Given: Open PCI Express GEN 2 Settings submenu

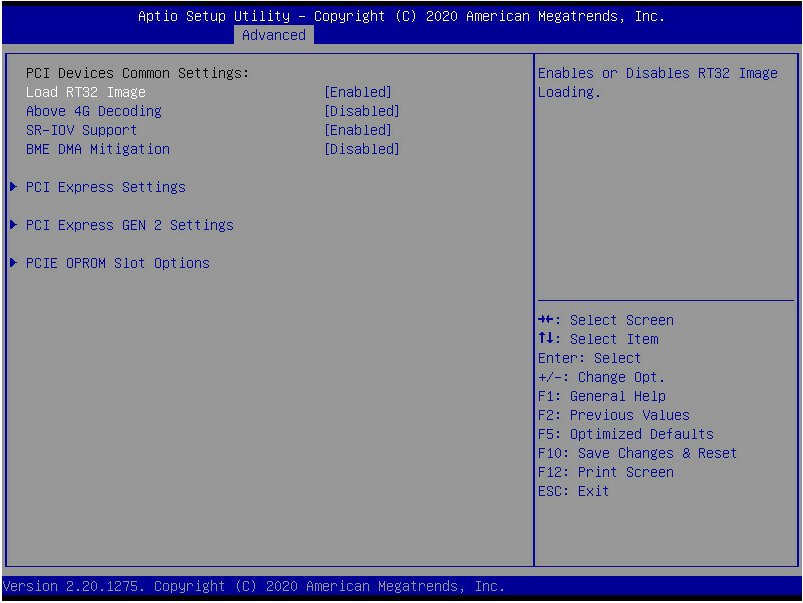Looking at the screenshot, I should pyautogui.click(x=130, y=225).
